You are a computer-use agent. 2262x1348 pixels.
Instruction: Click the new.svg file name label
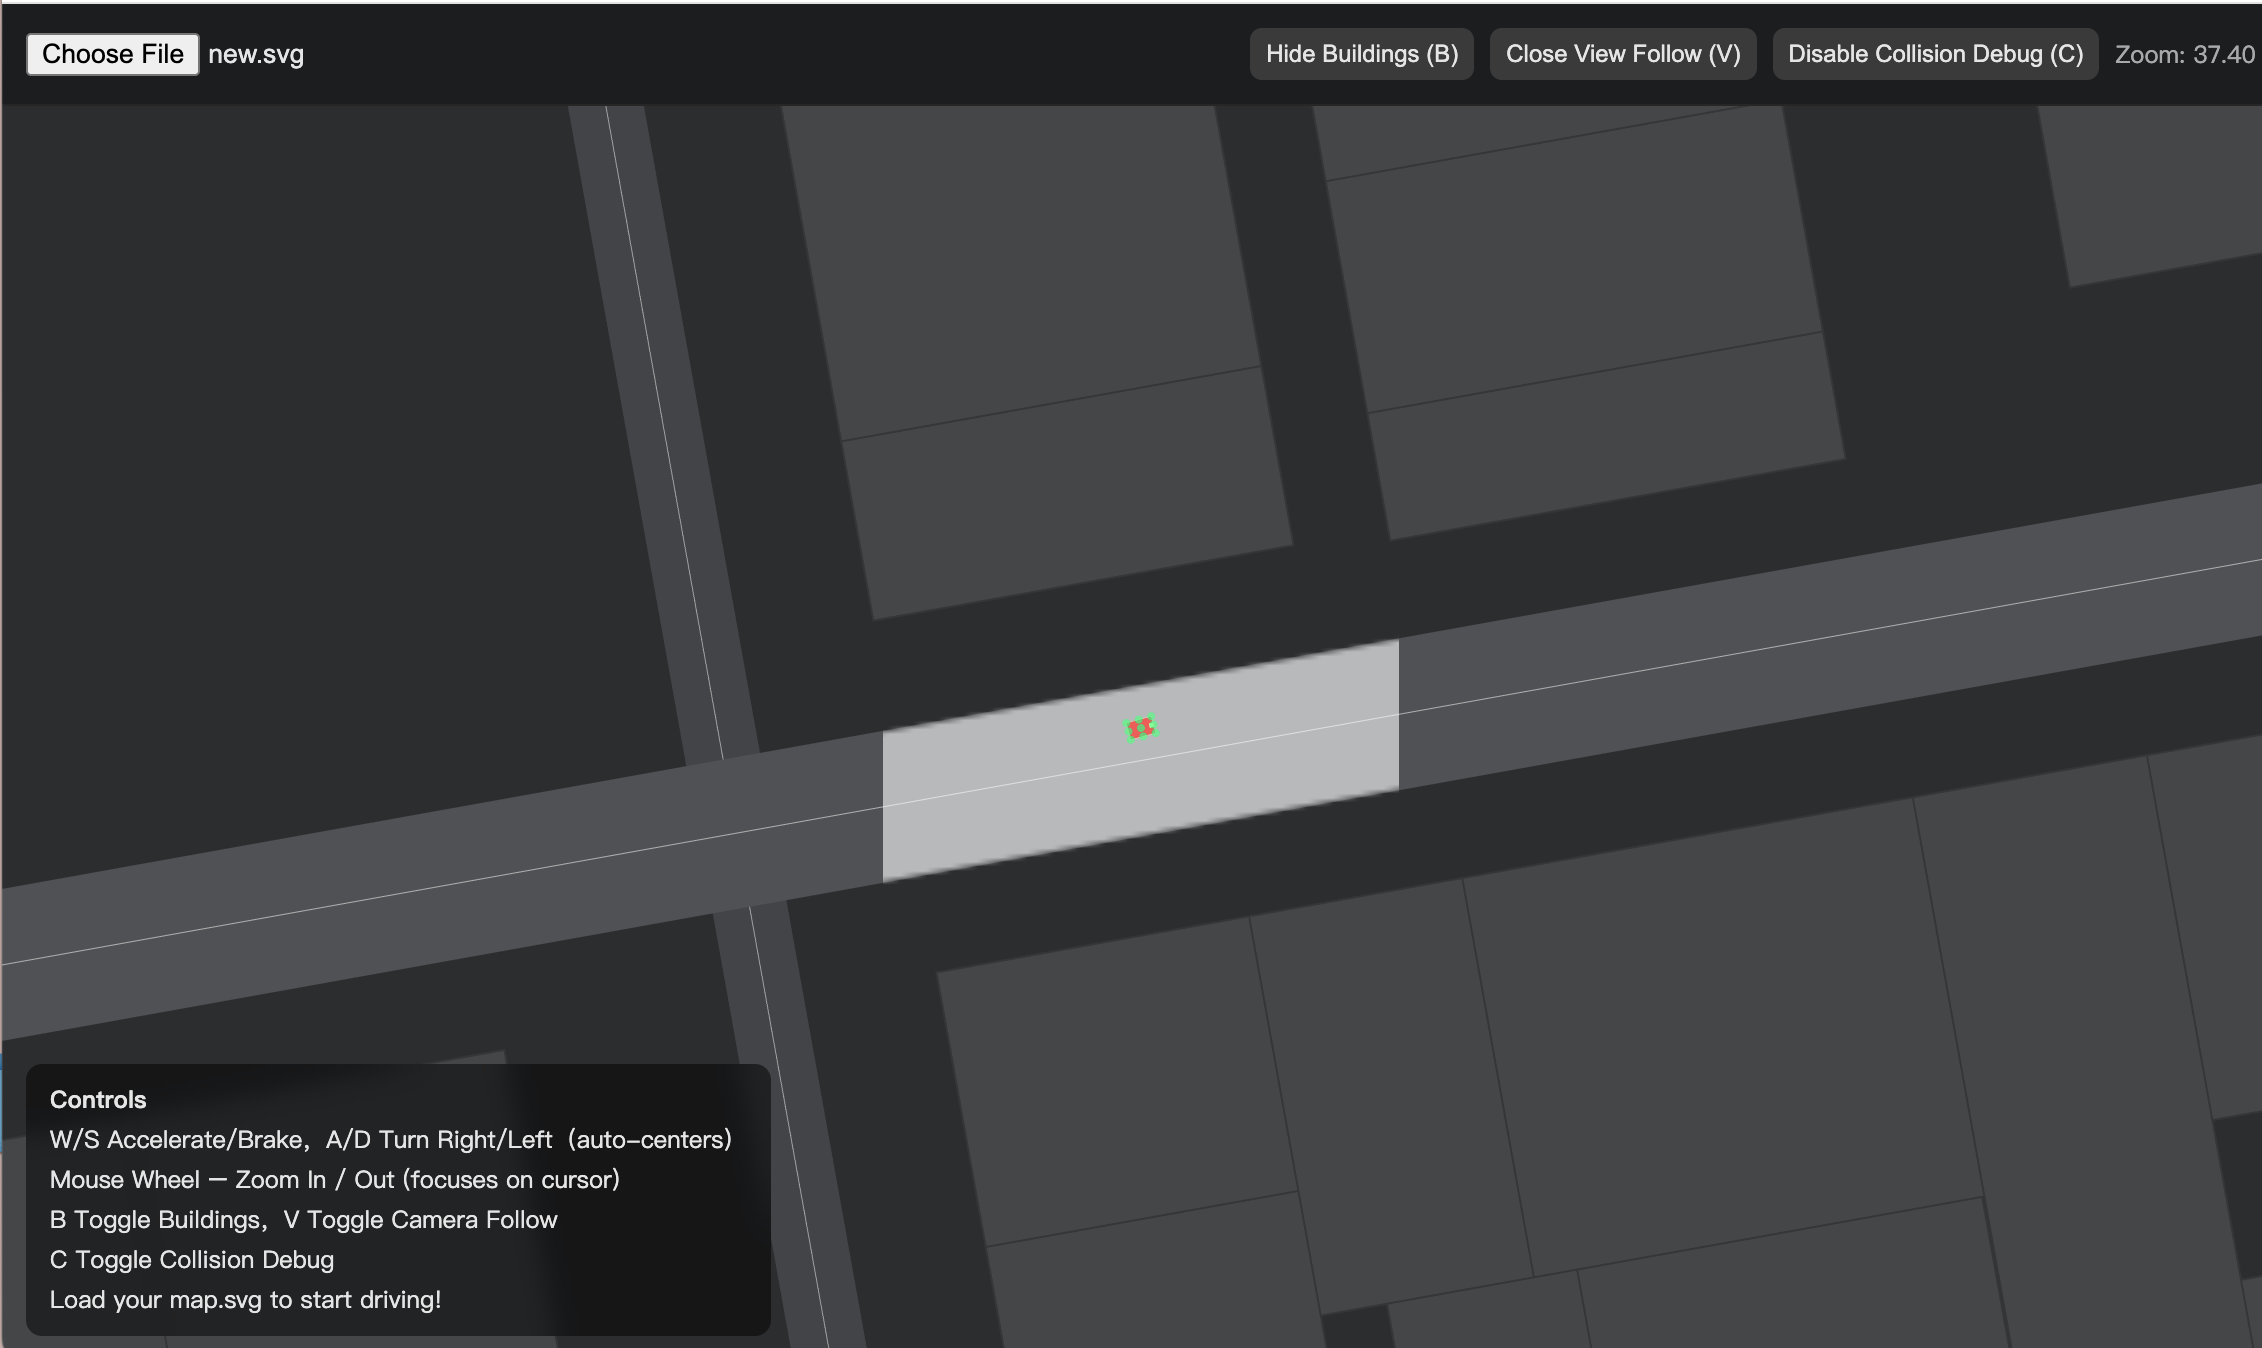tap(256, 54)
